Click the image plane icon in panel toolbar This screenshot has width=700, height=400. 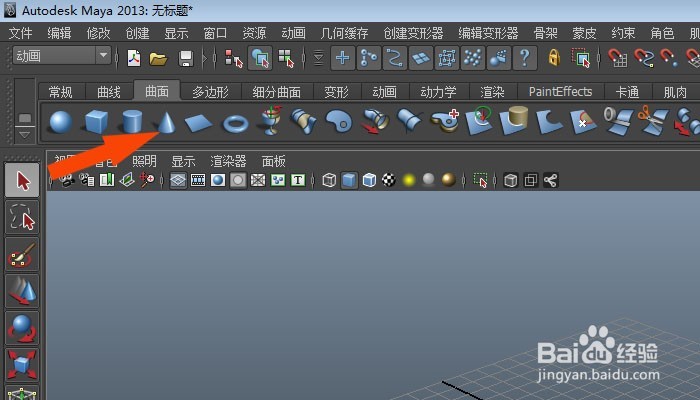point(107,180)
